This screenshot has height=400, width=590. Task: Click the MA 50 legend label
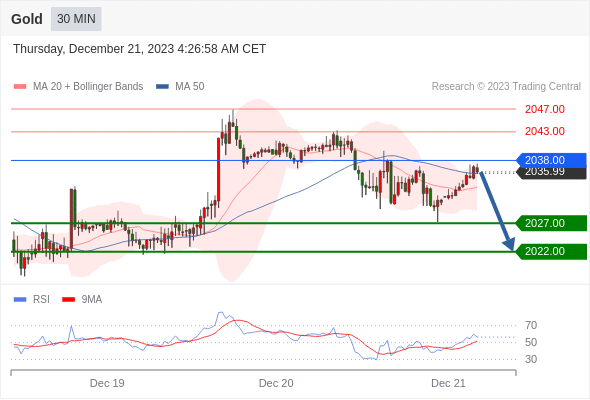[190, 87]
